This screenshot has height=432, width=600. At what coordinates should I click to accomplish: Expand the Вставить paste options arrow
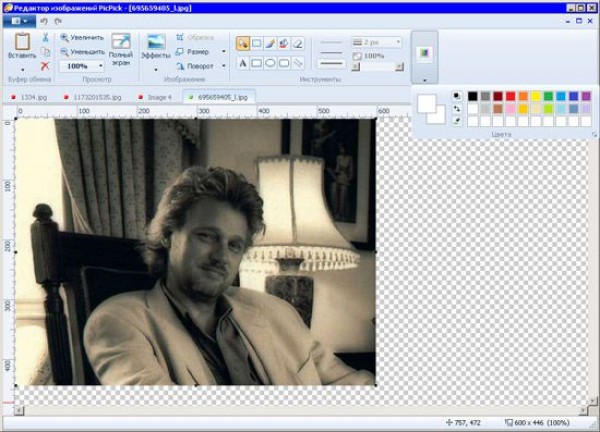pos(22,70)
